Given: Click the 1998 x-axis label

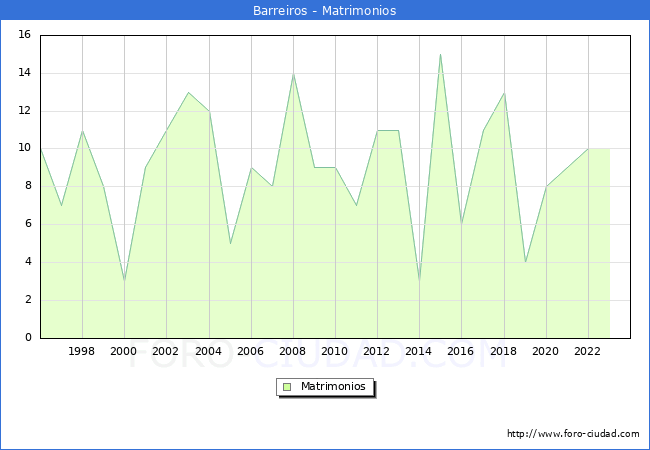Looking at the screenshot, I should (82, 351).
